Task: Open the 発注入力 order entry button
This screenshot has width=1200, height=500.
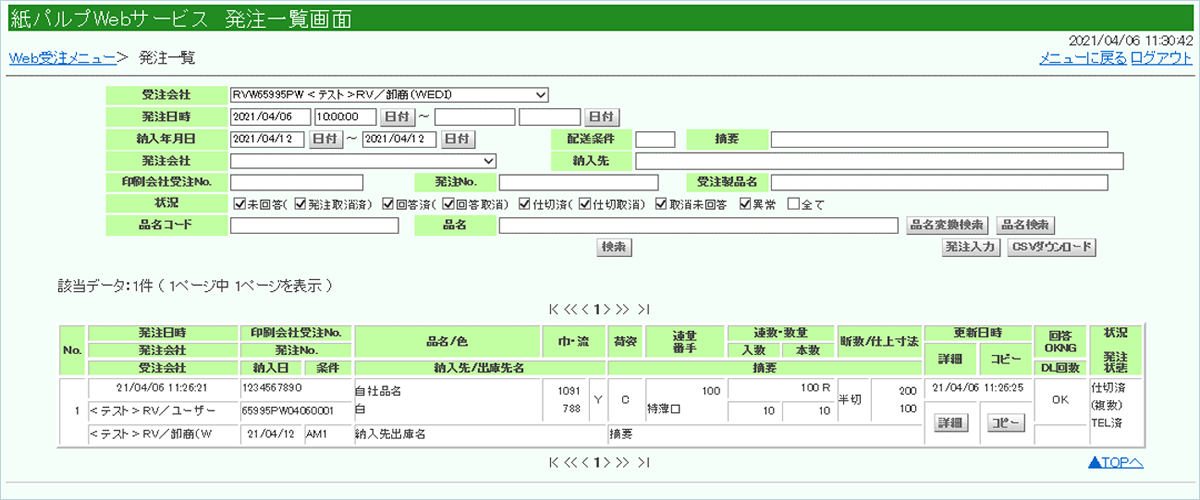Action: click(x=970, y=247)
